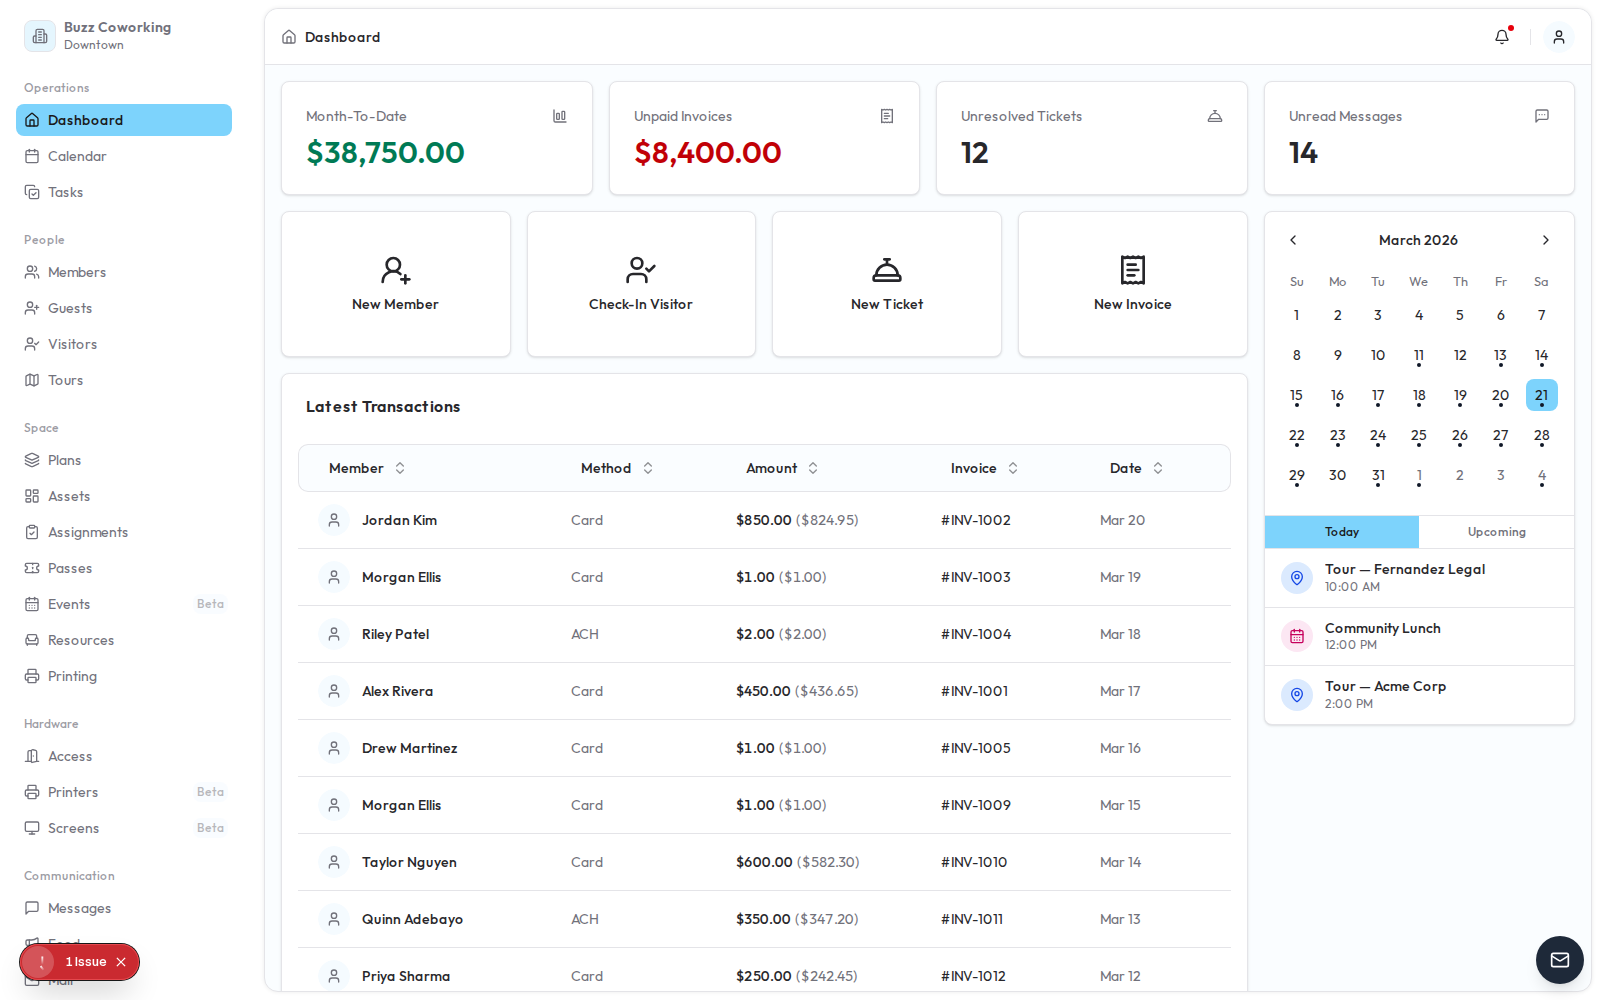Click the New Member quick action
Viewport: 1600px width, 1000px height.
tap(395, 284)
